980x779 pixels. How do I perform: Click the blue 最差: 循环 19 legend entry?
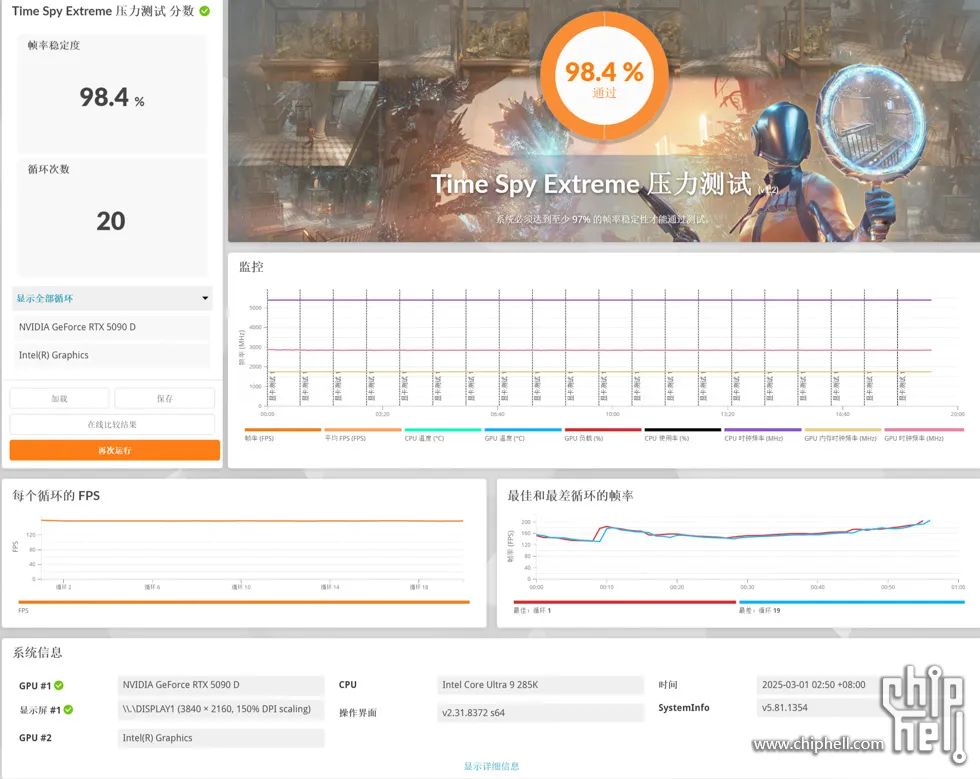pos(851,606)
